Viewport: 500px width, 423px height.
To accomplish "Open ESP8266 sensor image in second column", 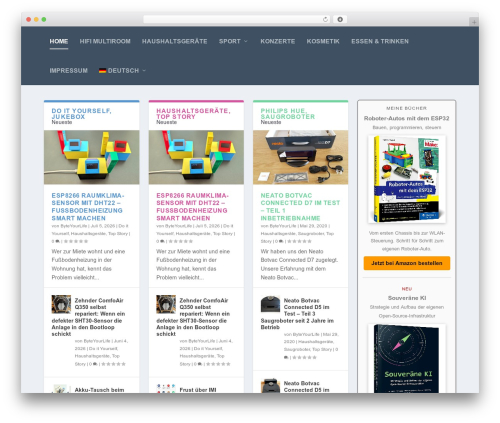I will pos(196,157).
